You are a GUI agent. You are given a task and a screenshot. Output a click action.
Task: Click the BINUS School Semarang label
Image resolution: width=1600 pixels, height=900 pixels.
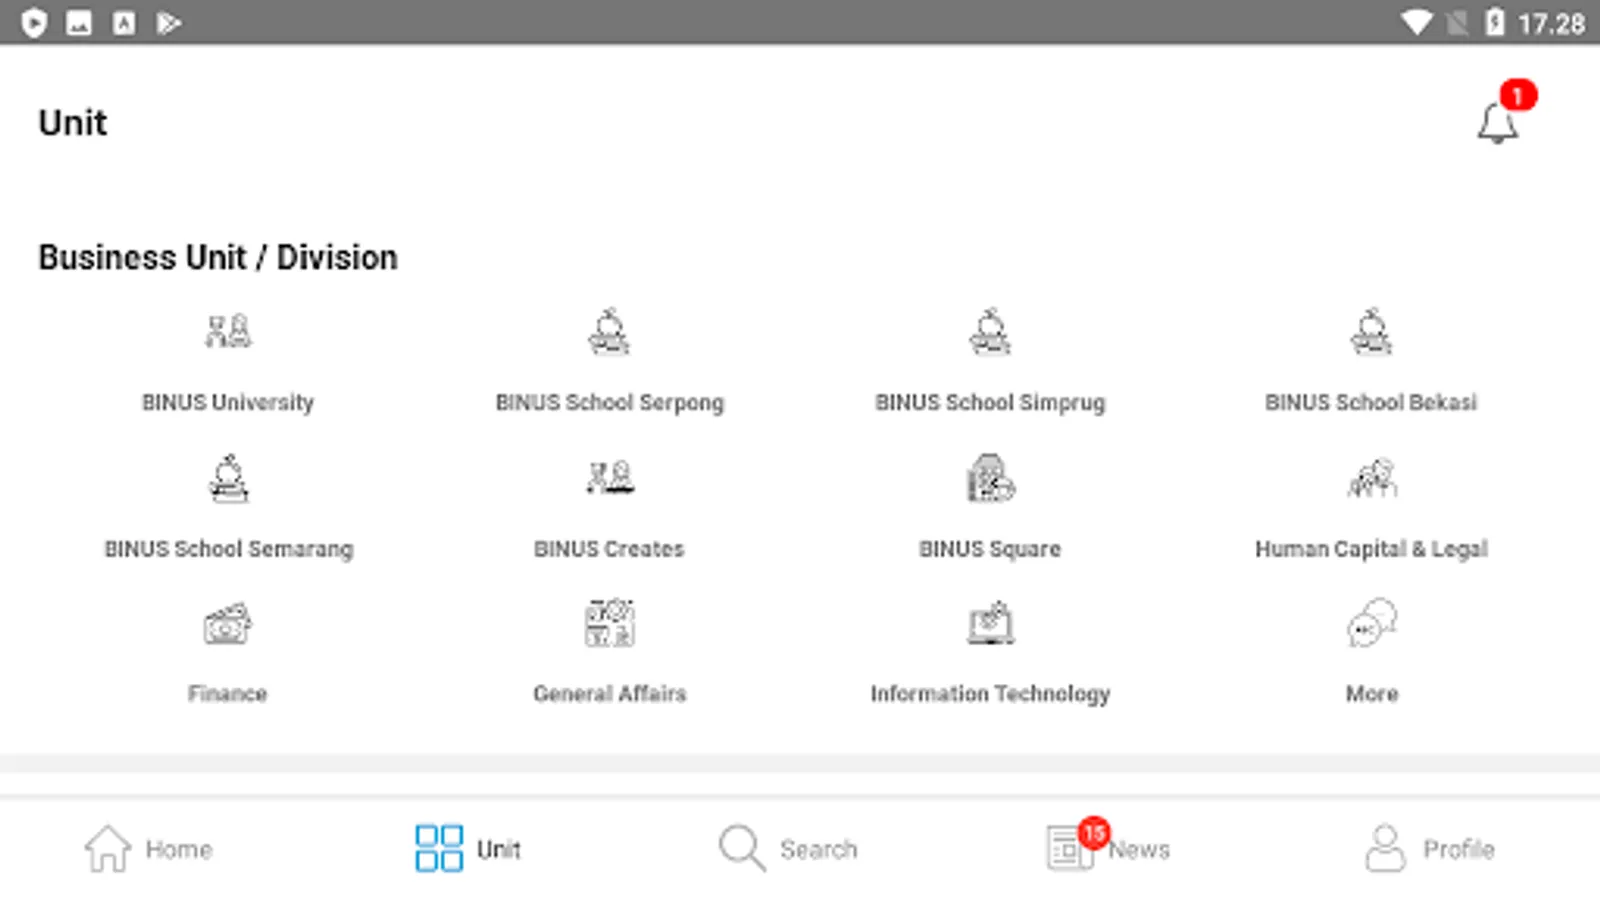pos(228,550)
